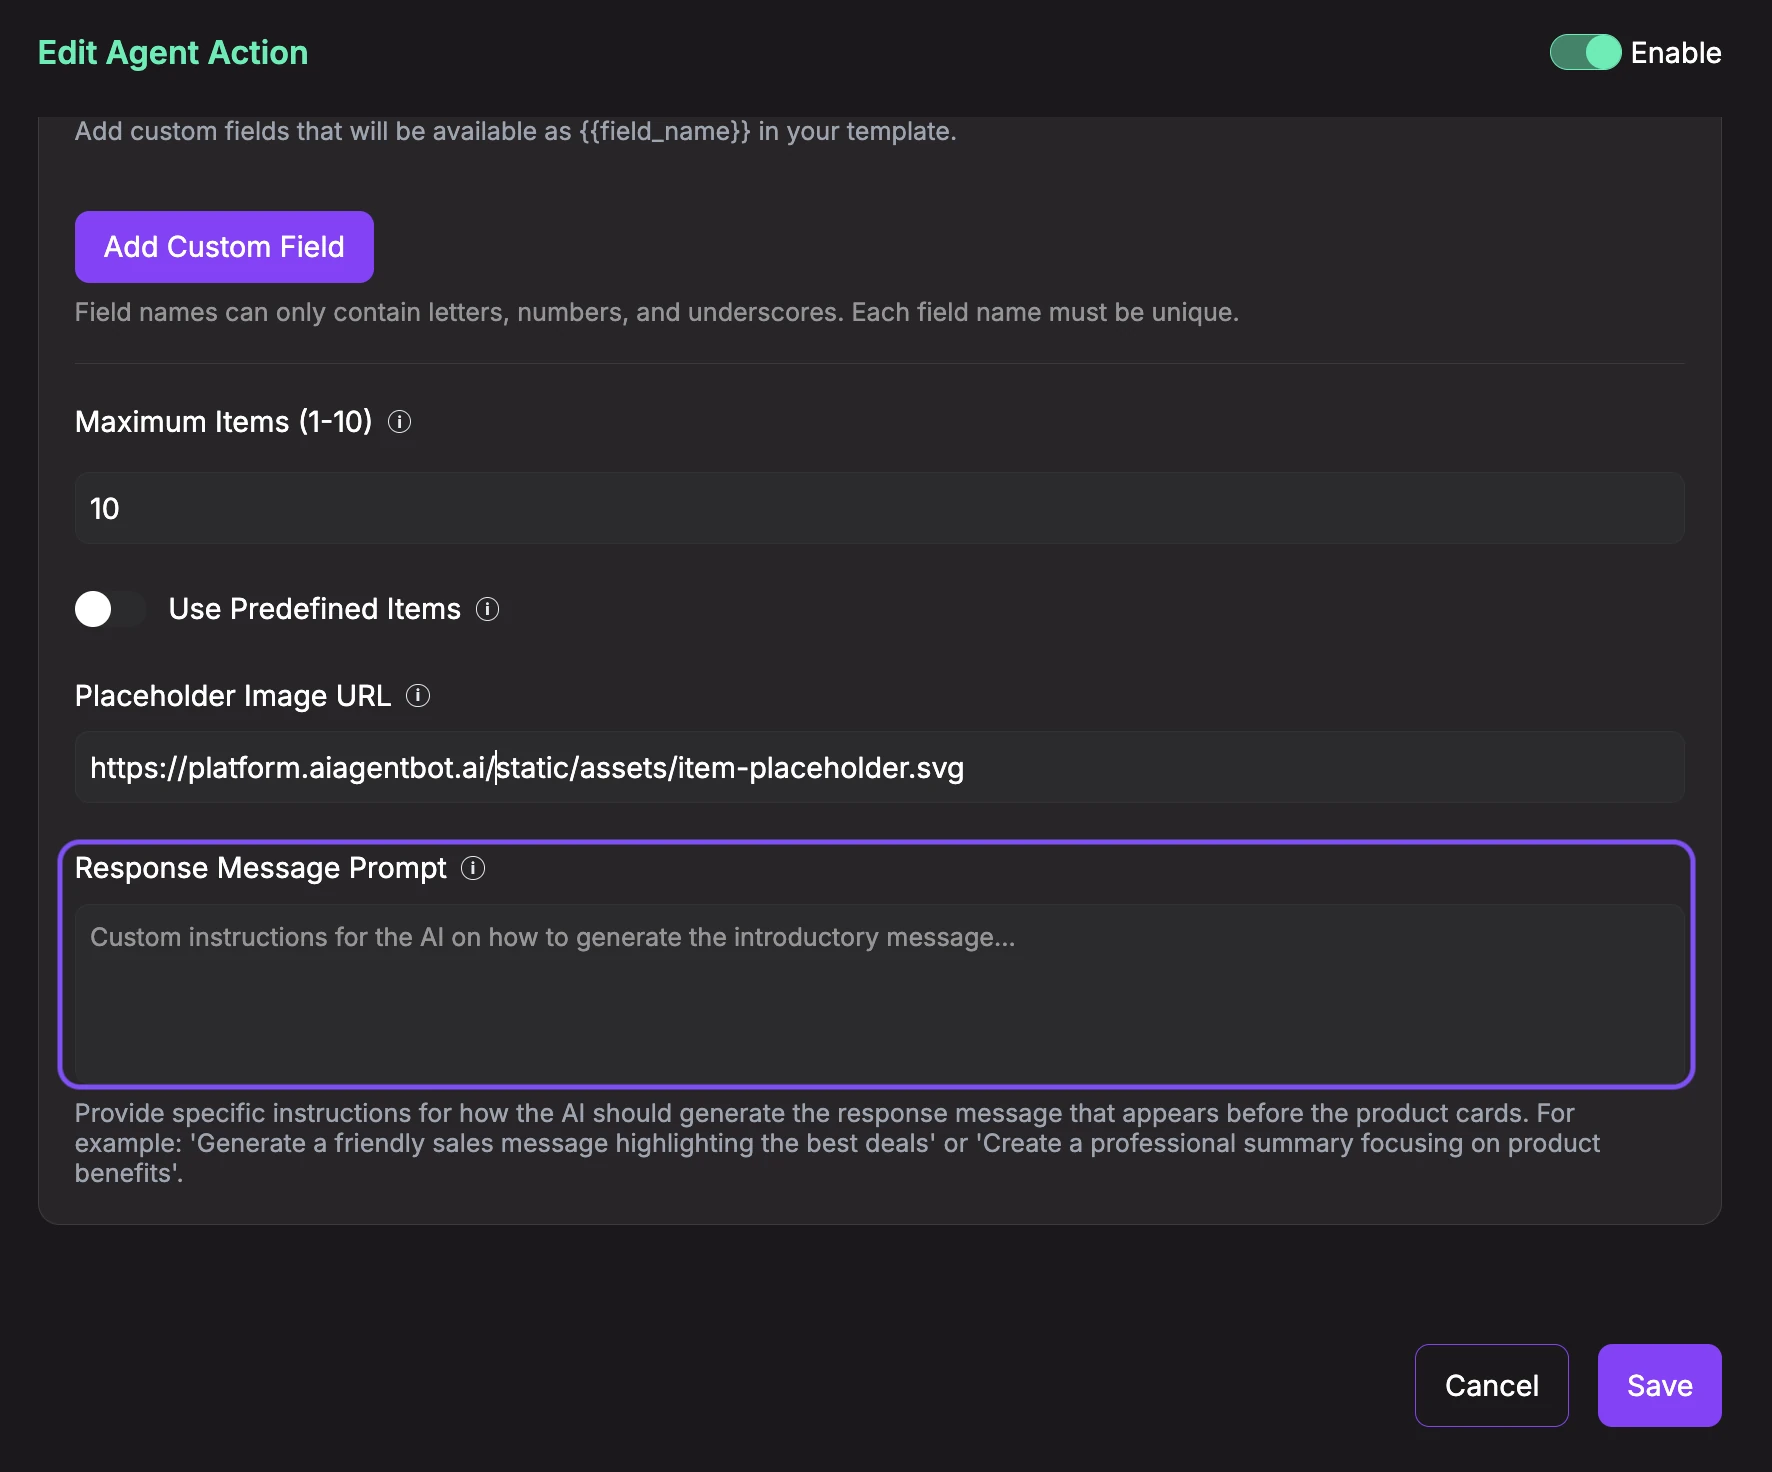Focus the Maximum Items value field
This screenshot has height=1472, width=1772.
878,508
